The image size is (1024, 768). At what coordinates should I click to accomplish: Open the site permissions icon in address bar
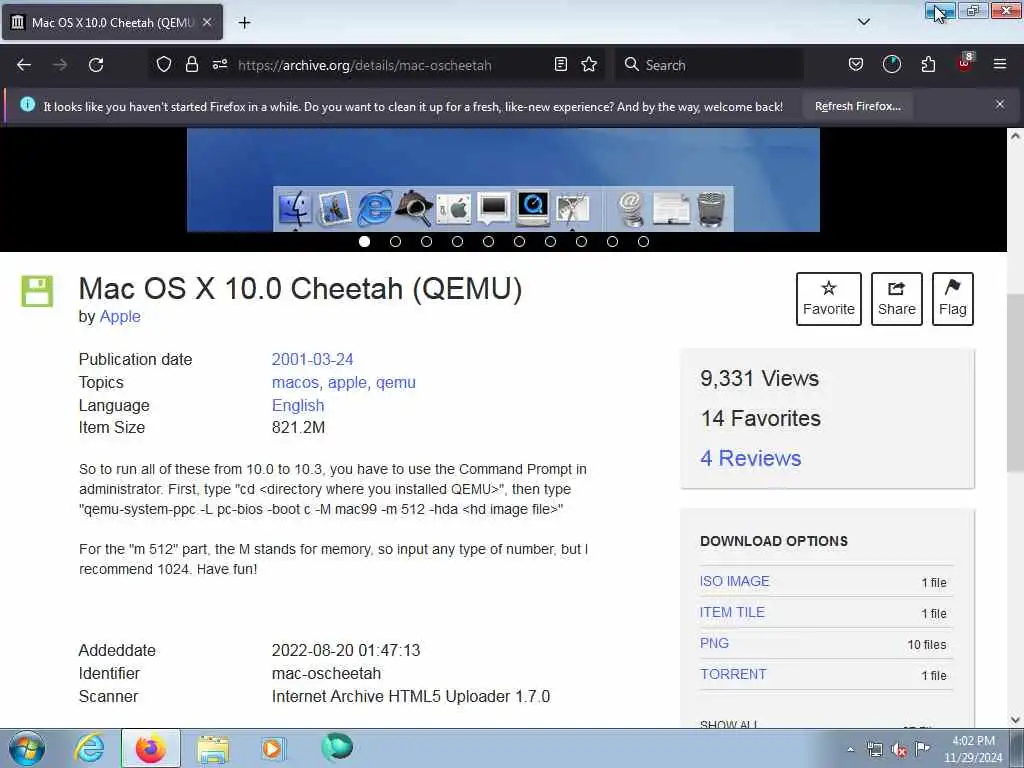click(219, 65)
